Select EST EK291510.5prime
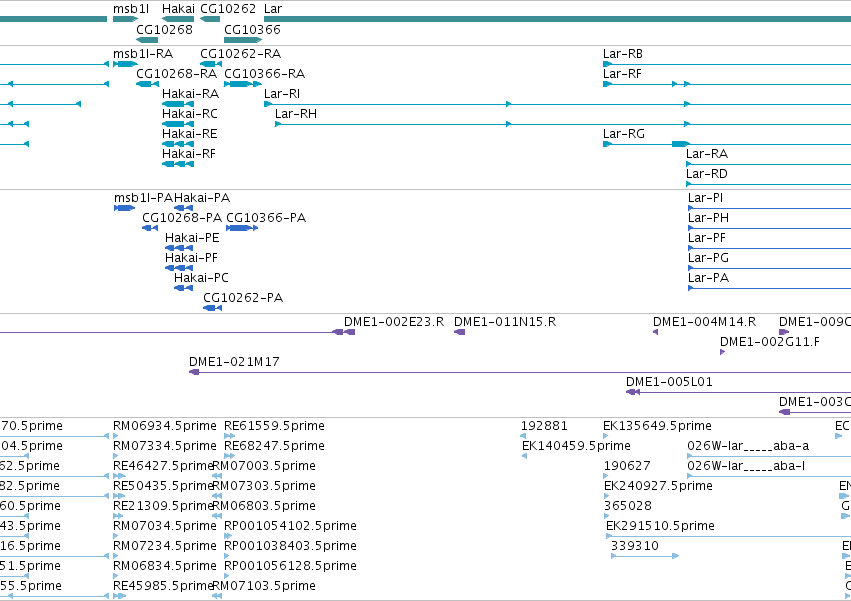This screenshot has height=601, width=851. (x=660, y=527)
